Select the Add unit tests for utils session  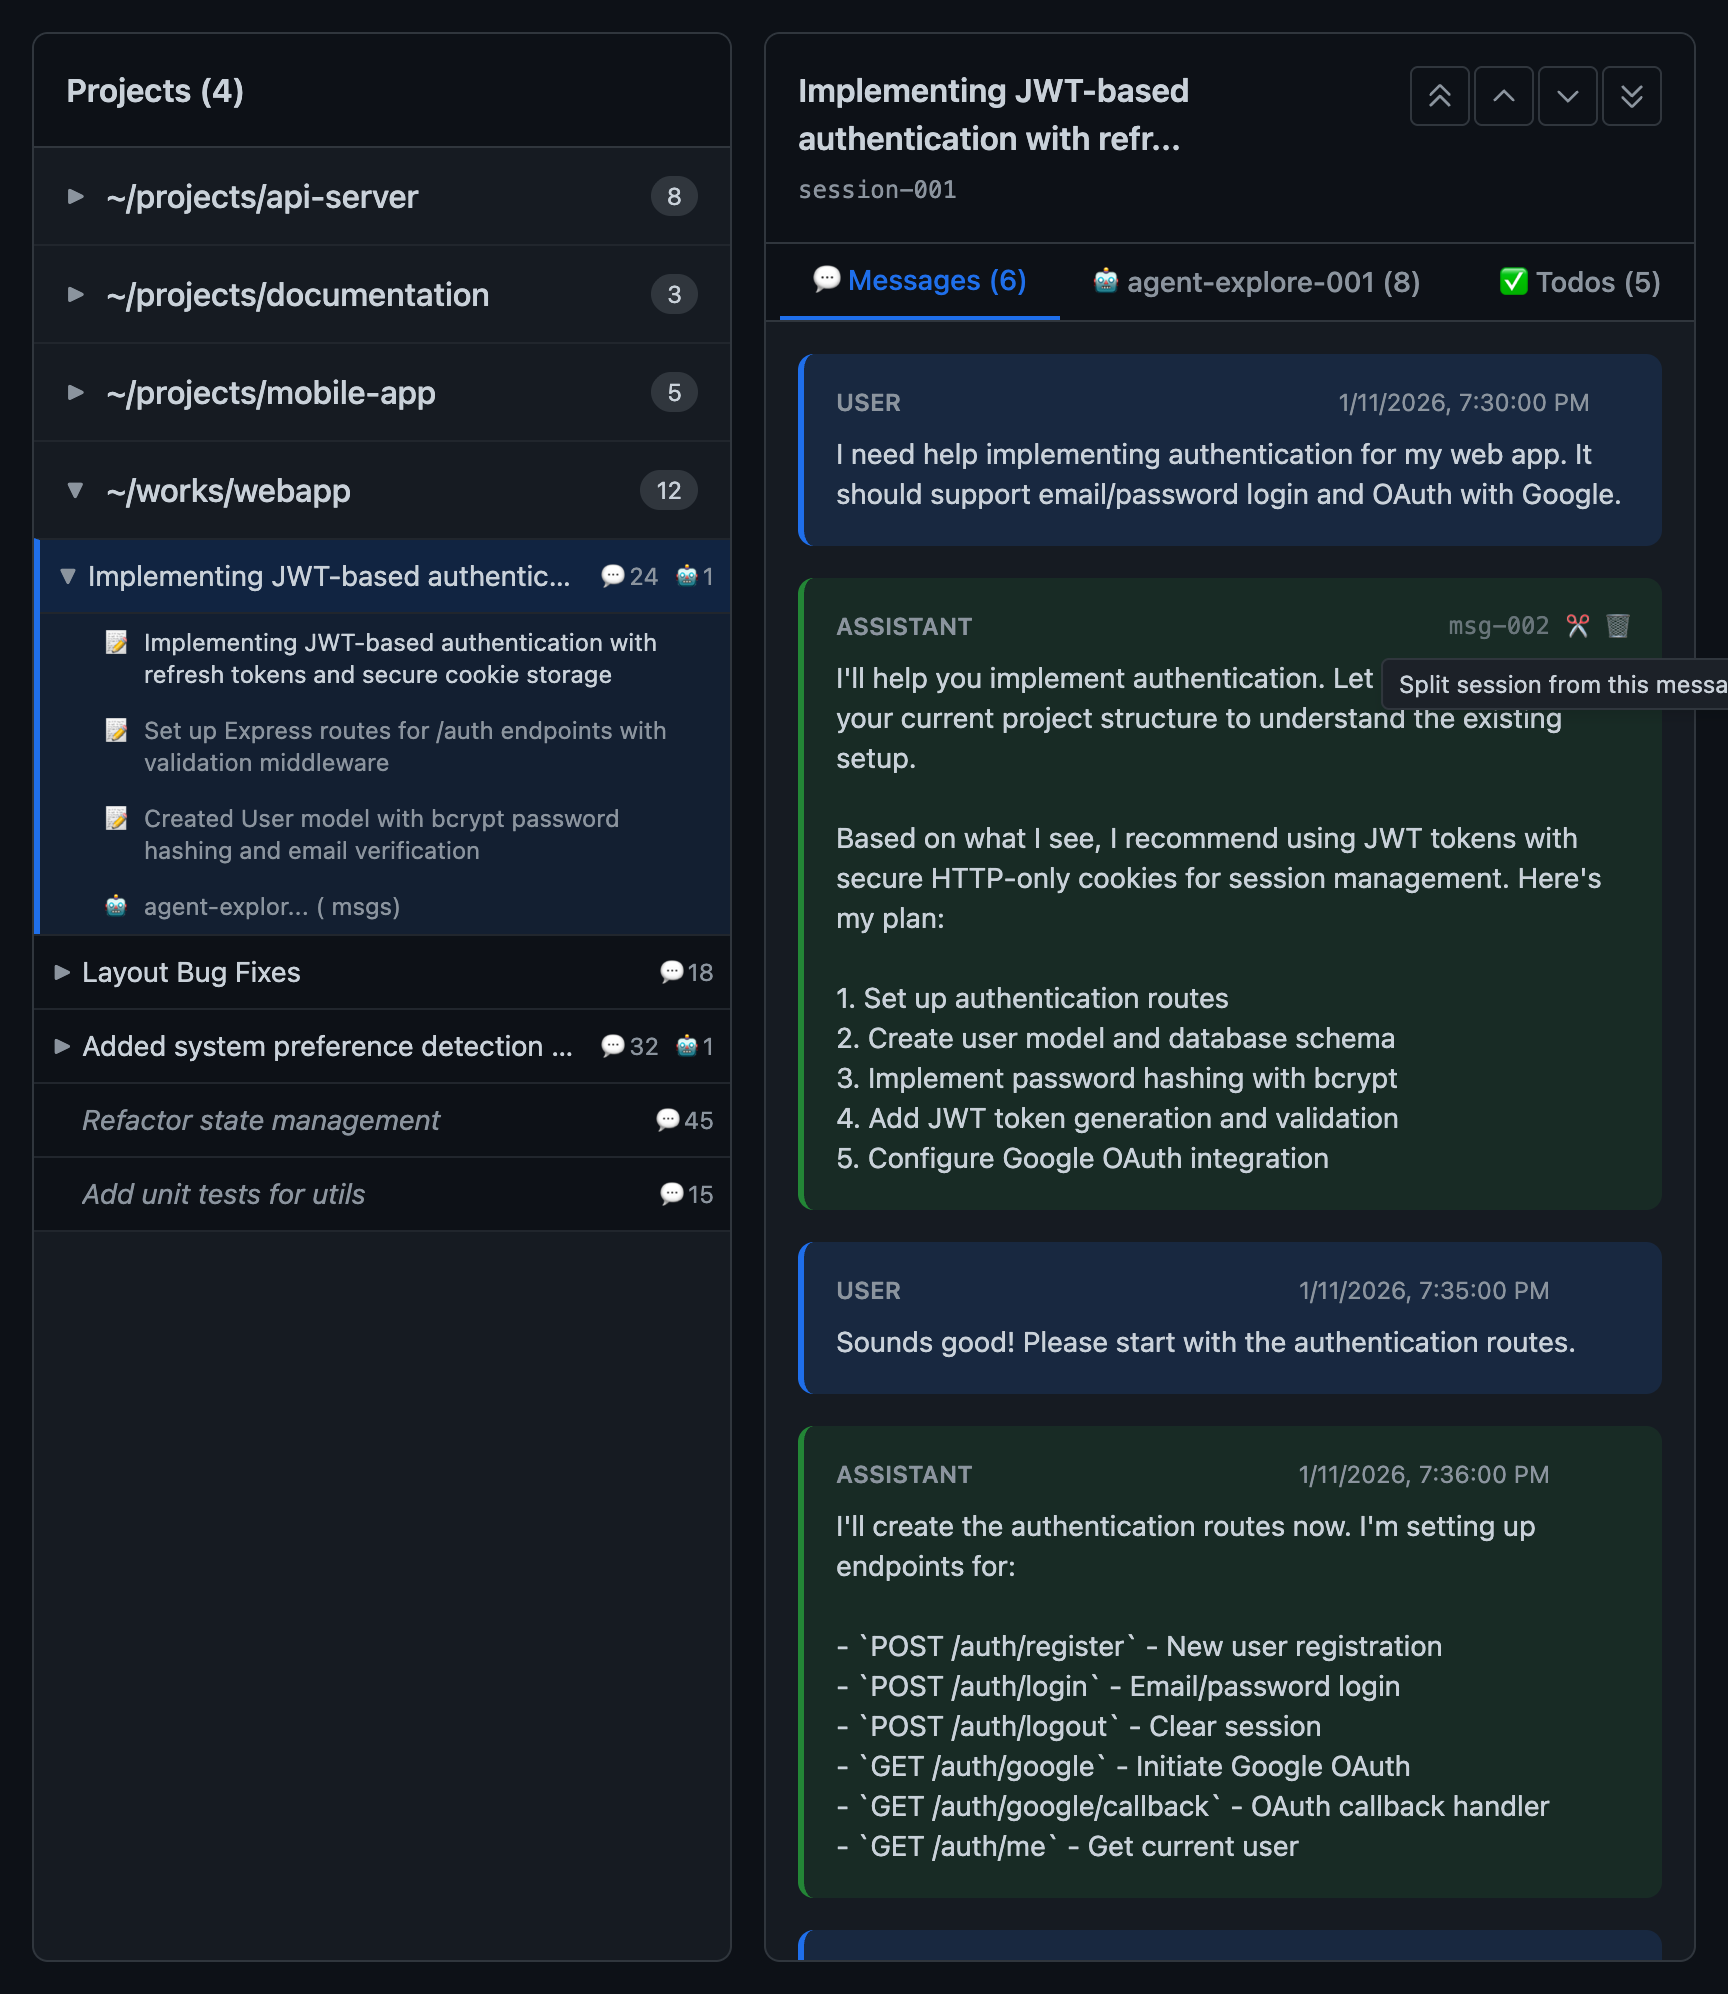[x=224, y=1194]
